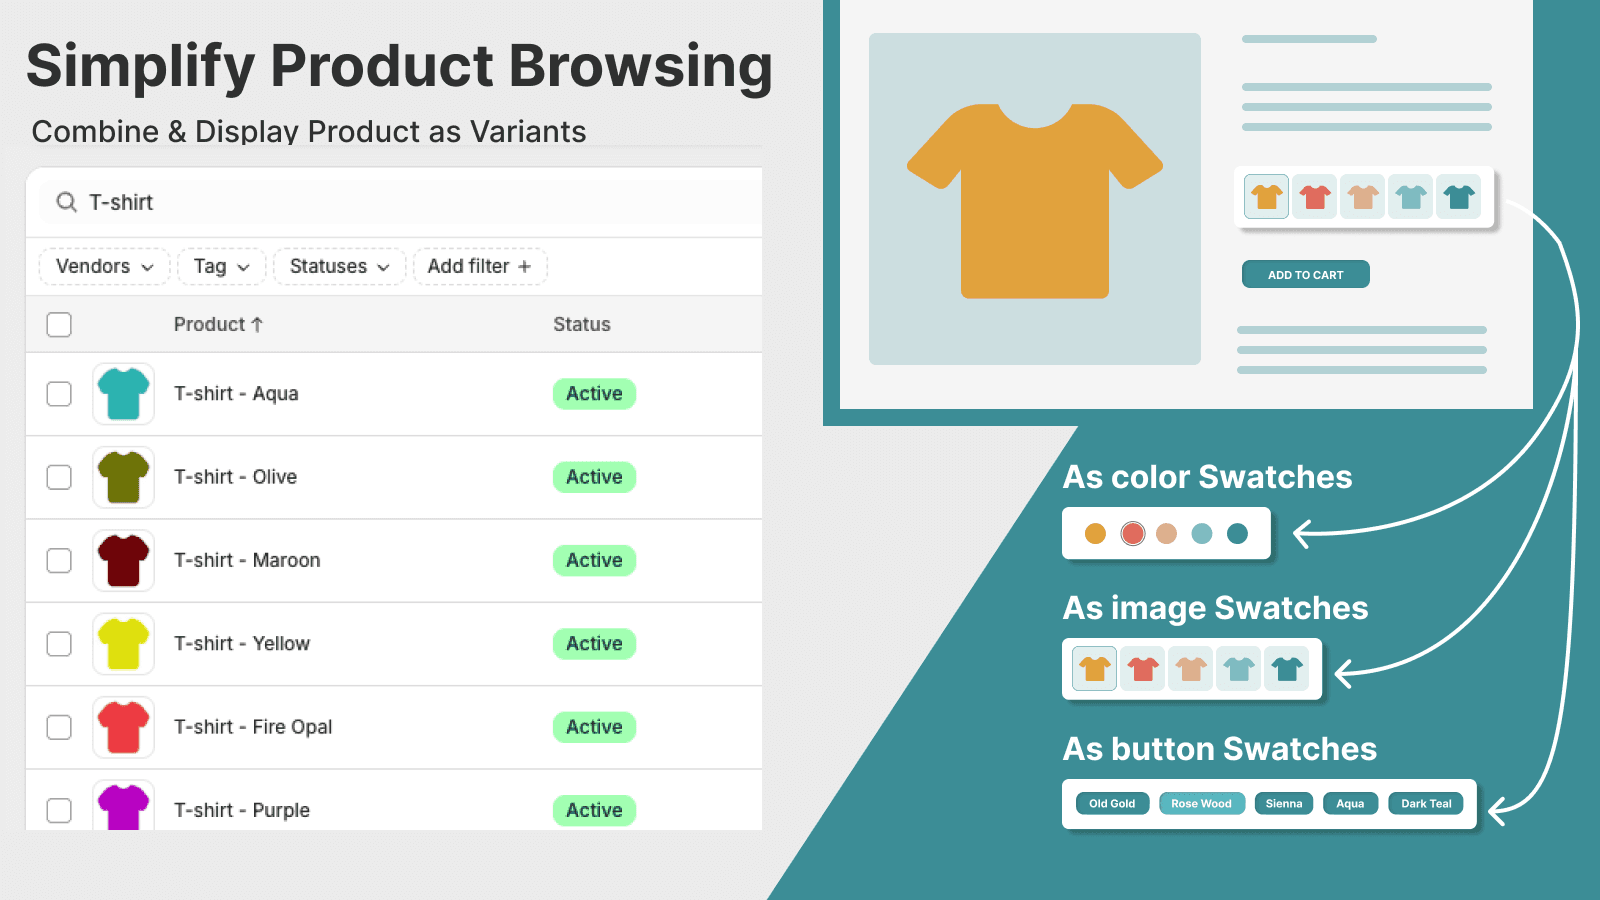Tick the checkbox for T-shirt - Aqua
1600x900 pixels.
pos(59,394)
